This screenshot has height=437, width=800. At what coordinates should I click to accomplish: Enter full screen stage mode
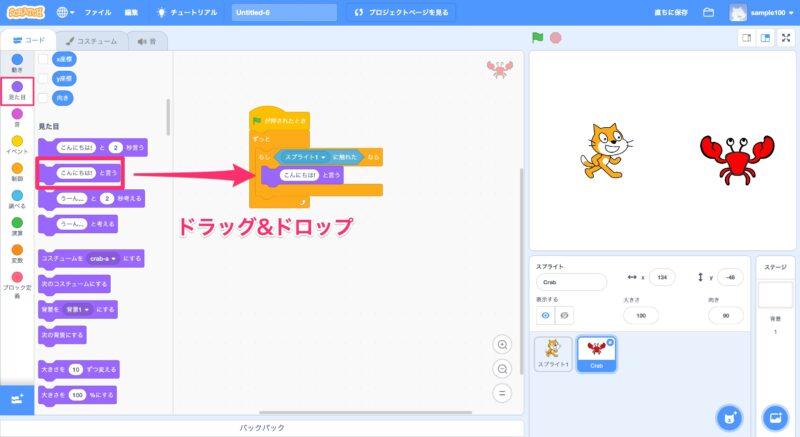pyautogui.click(x=785, y=38)
